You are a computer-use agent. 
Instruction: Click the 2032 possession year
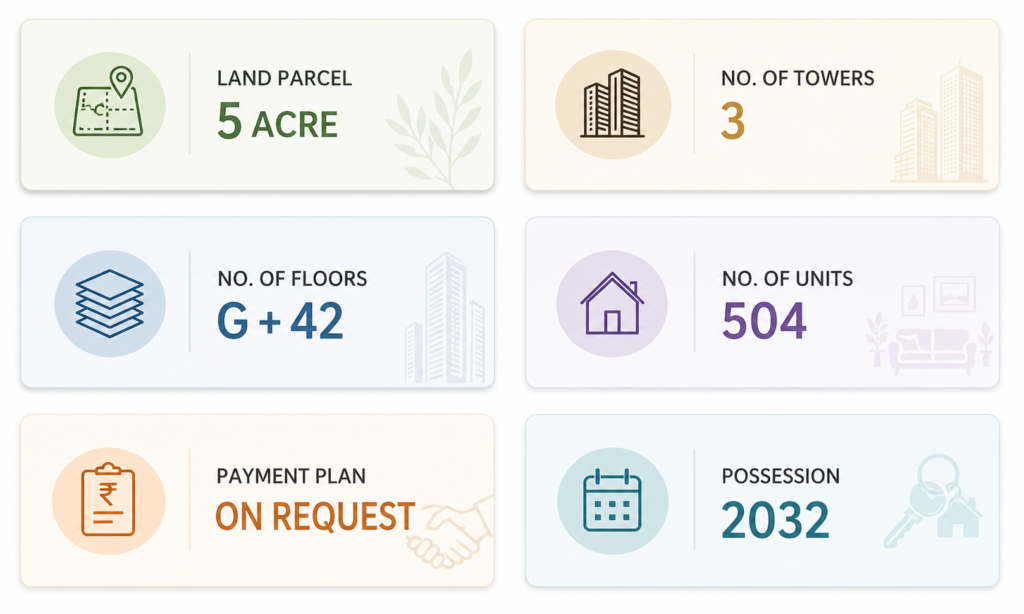775,519
